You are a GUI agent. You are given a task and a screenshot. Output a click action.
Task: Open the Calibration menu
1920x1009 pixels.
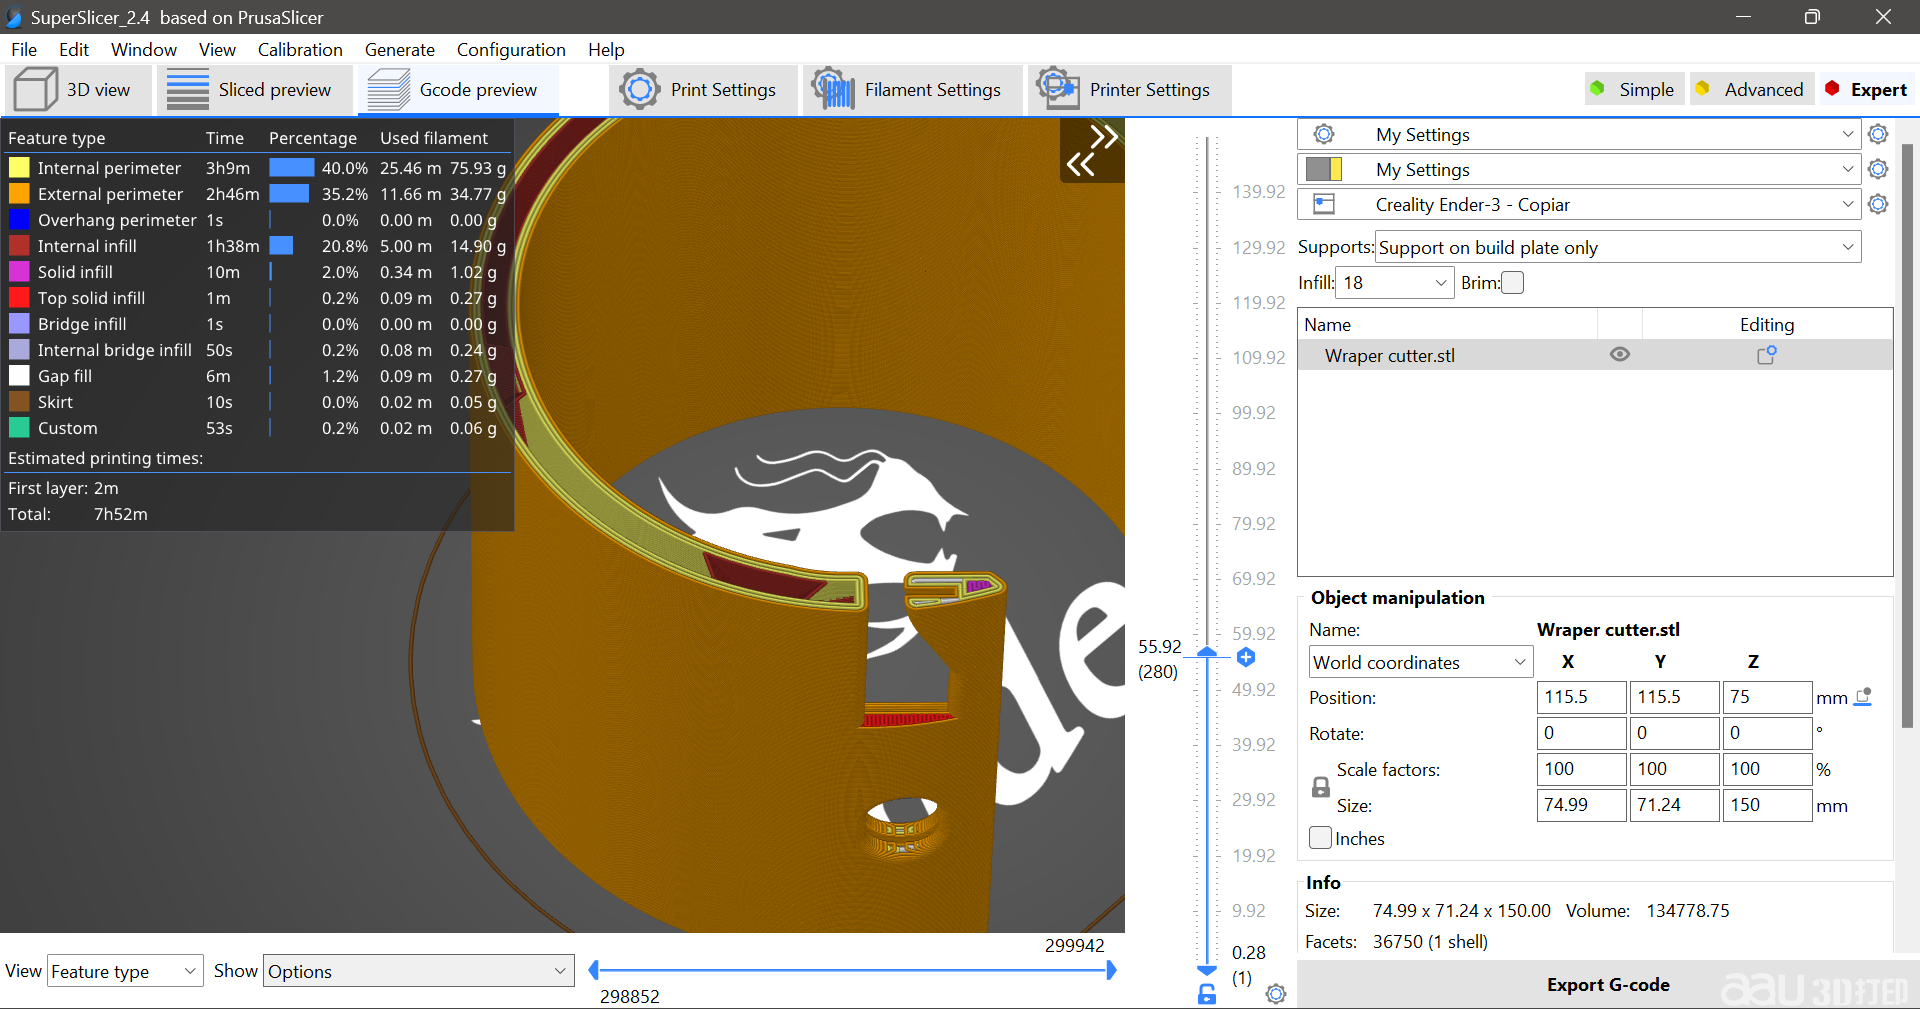(x=300, y=50)
